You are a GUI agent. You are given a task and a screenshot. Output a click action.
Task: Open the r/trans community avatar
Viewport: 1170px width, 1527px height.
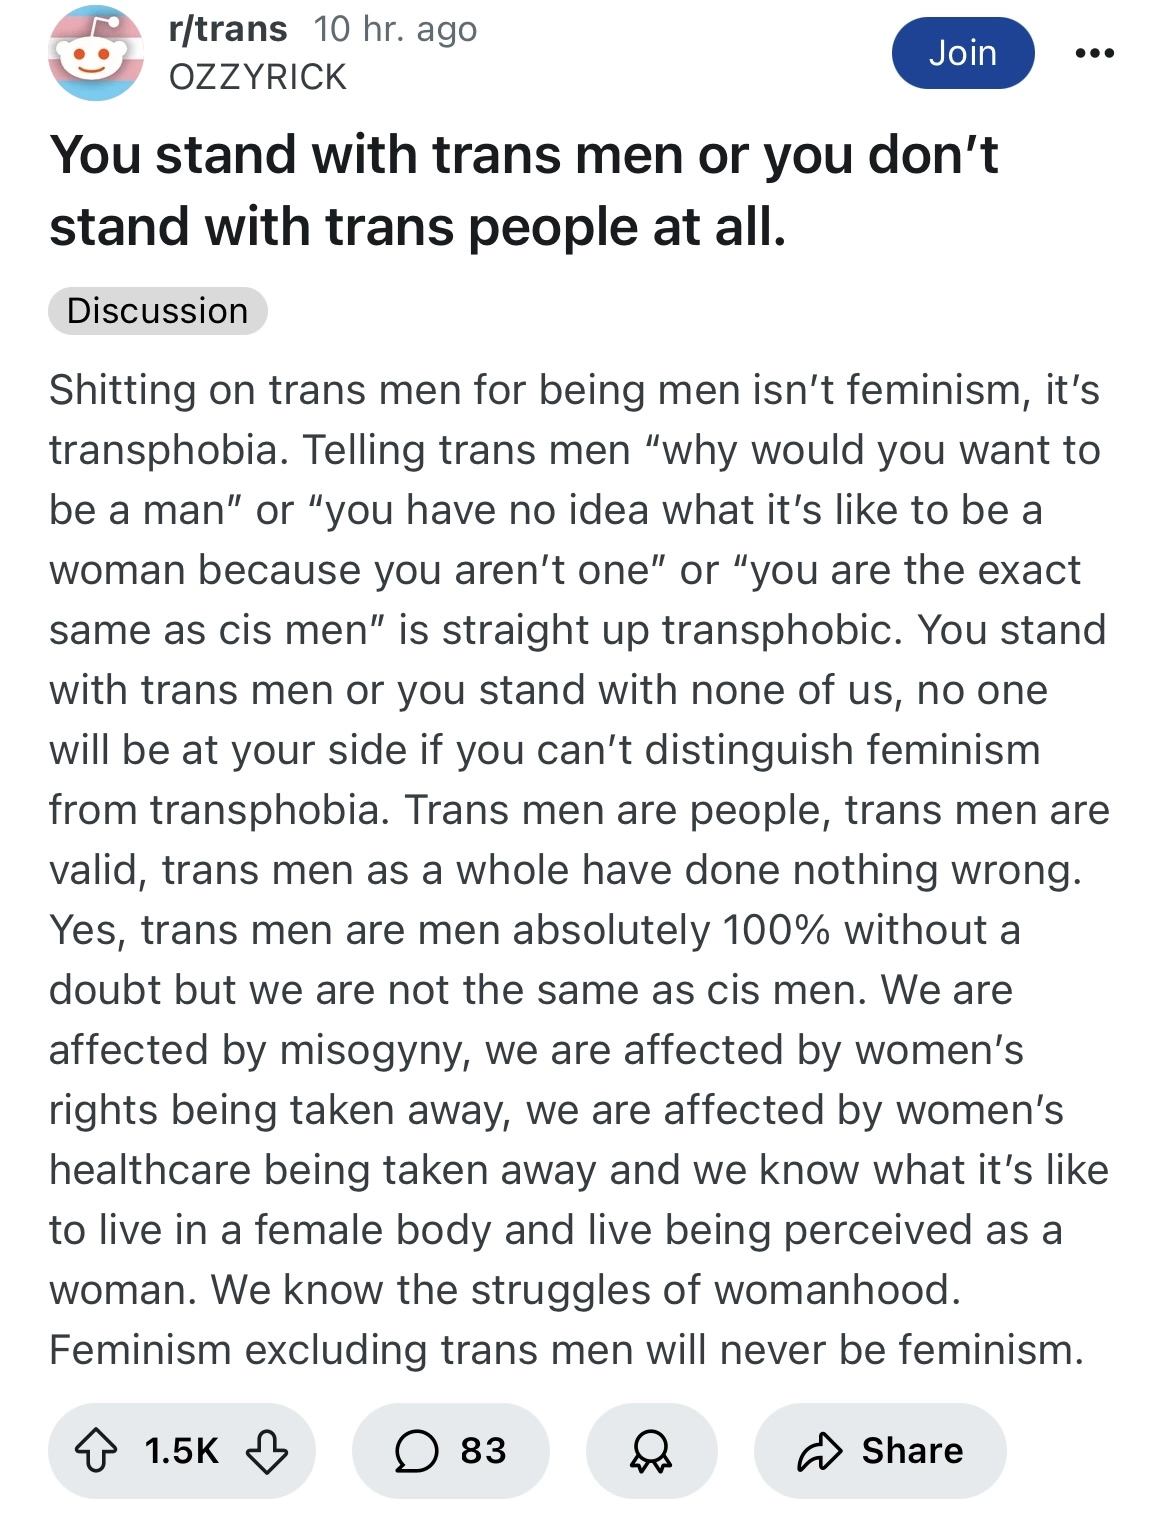[x=96, y=53]
